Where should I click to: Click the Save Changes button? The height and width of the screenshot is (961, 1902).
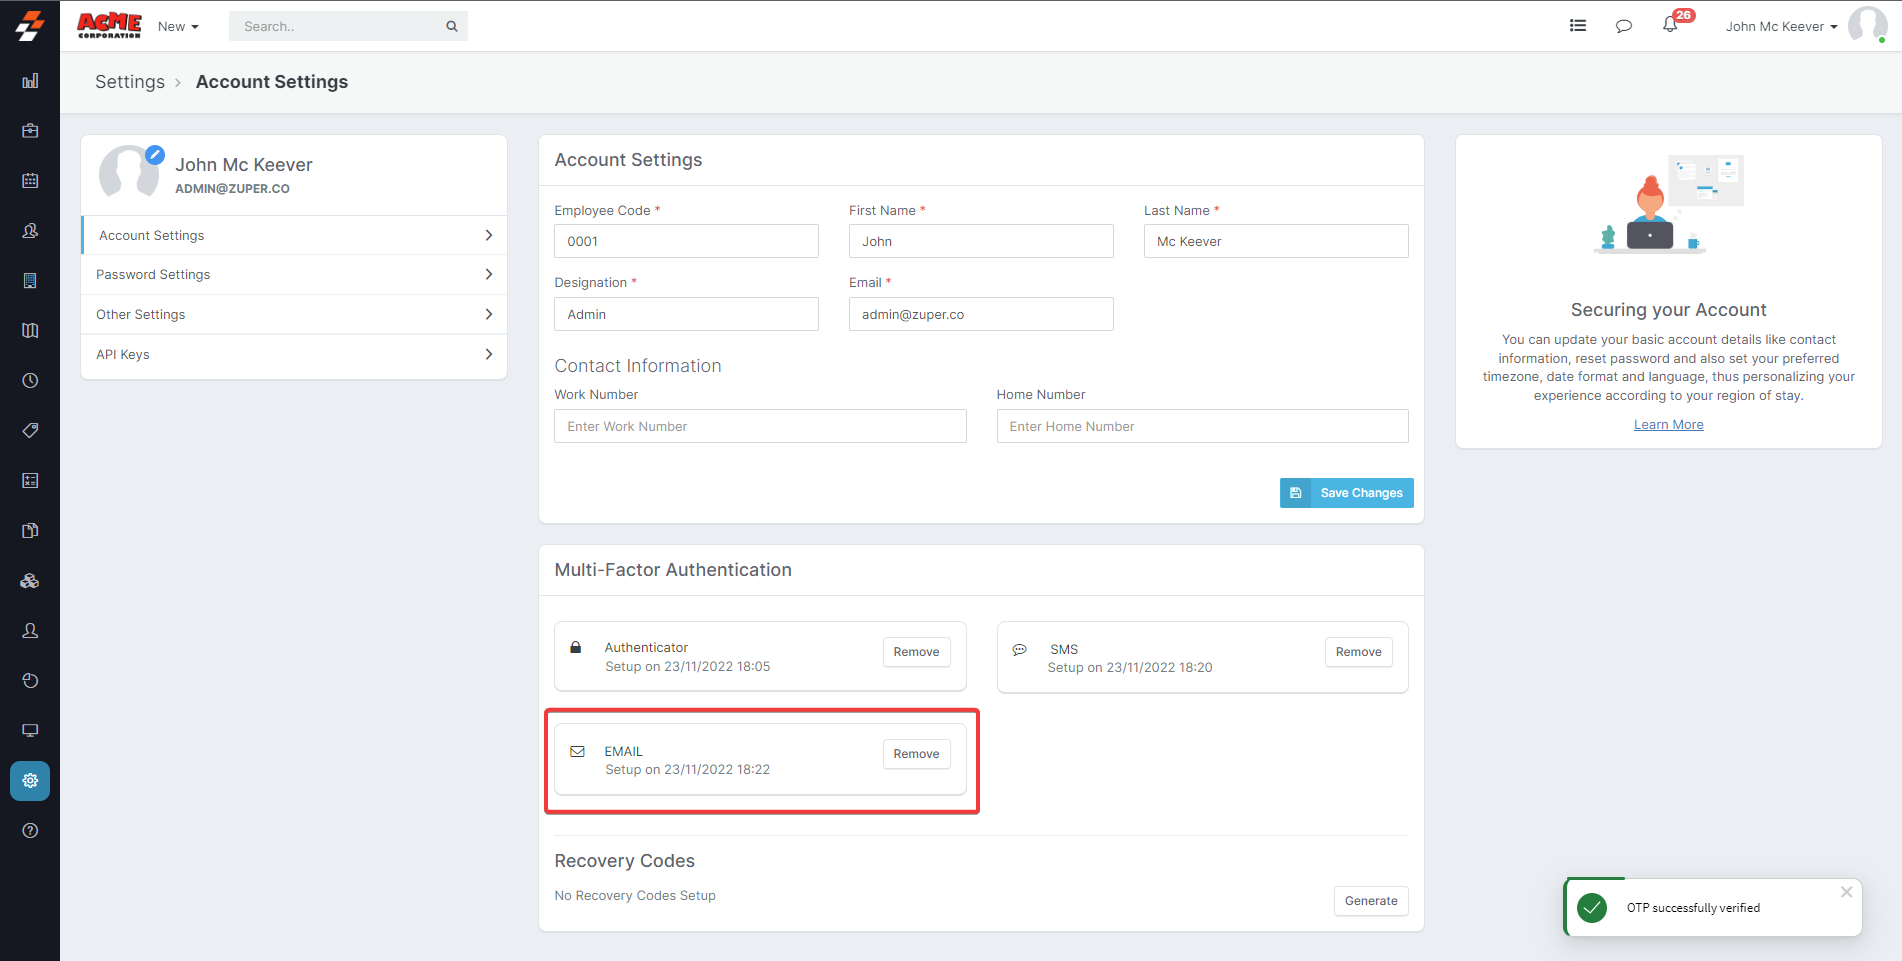pos(1346,493)
